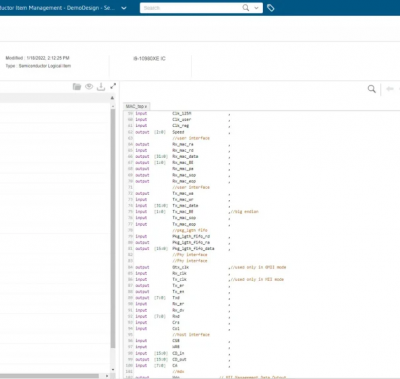Image resolution: width=400 pixels, height=379 pixels.
Task: Click the Rxd signal name
Action: tap(176, 316)
